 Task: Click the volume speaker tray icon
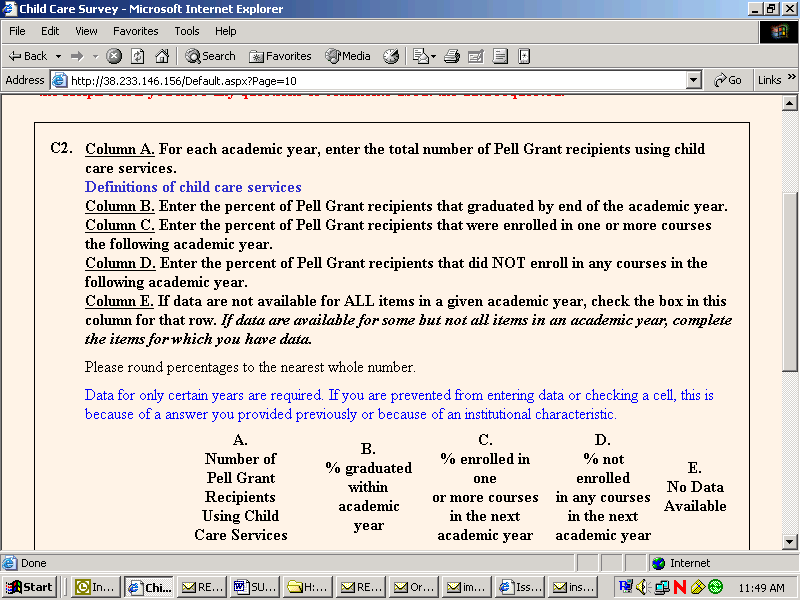click(642, 587)
